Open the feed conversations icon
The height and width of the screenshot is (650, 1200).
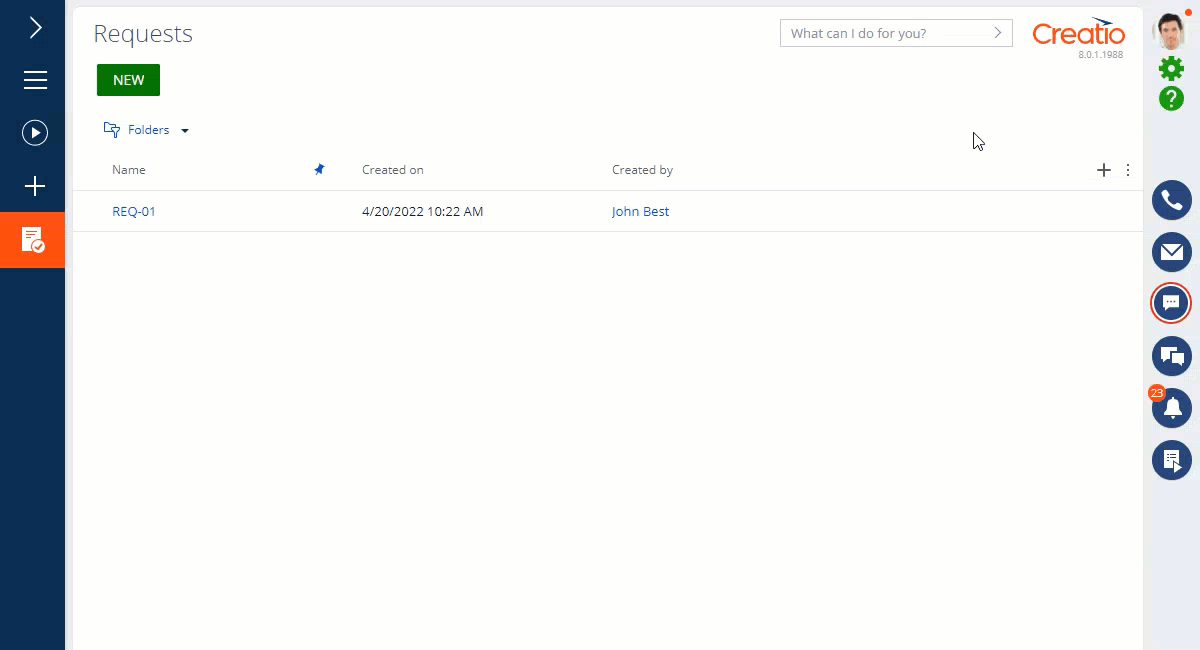(1172, 356)
